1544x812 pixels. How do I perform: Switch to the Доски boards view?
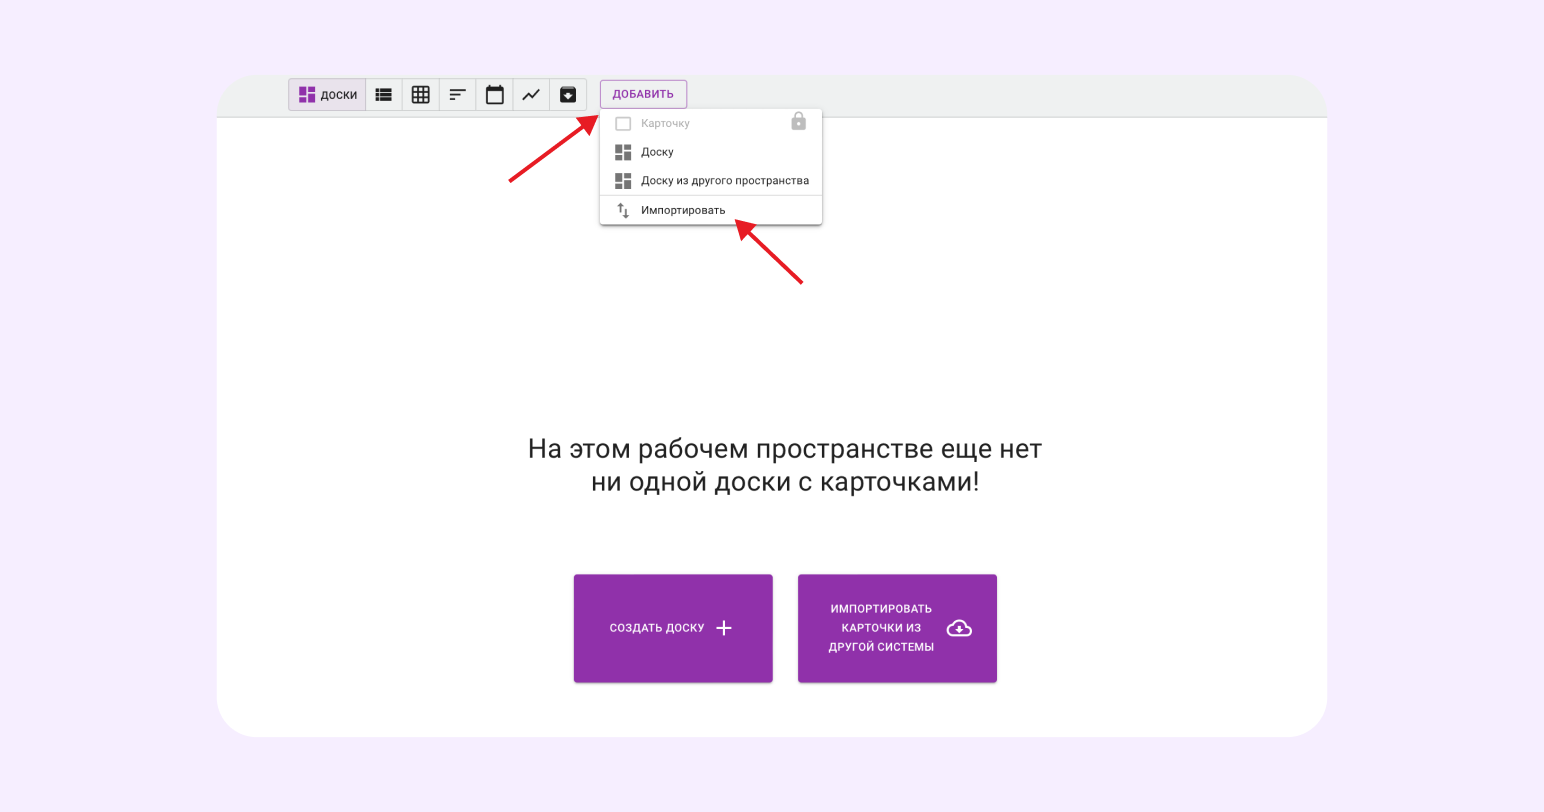328,95
